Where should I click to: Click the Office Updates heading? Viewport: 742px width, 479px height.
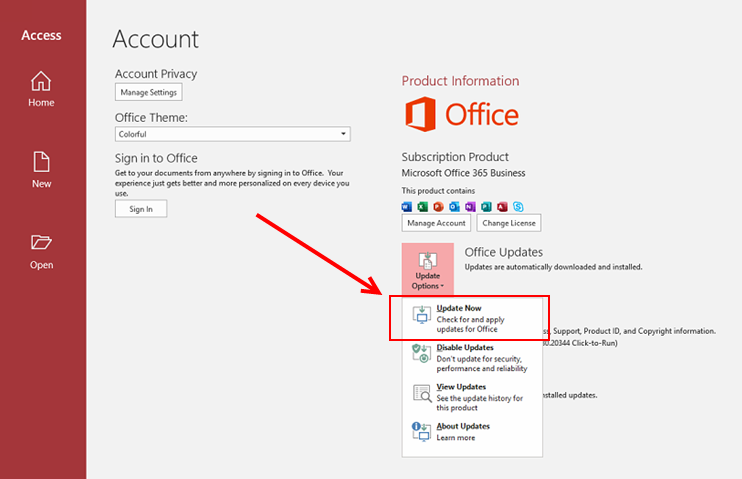[504, 252]
